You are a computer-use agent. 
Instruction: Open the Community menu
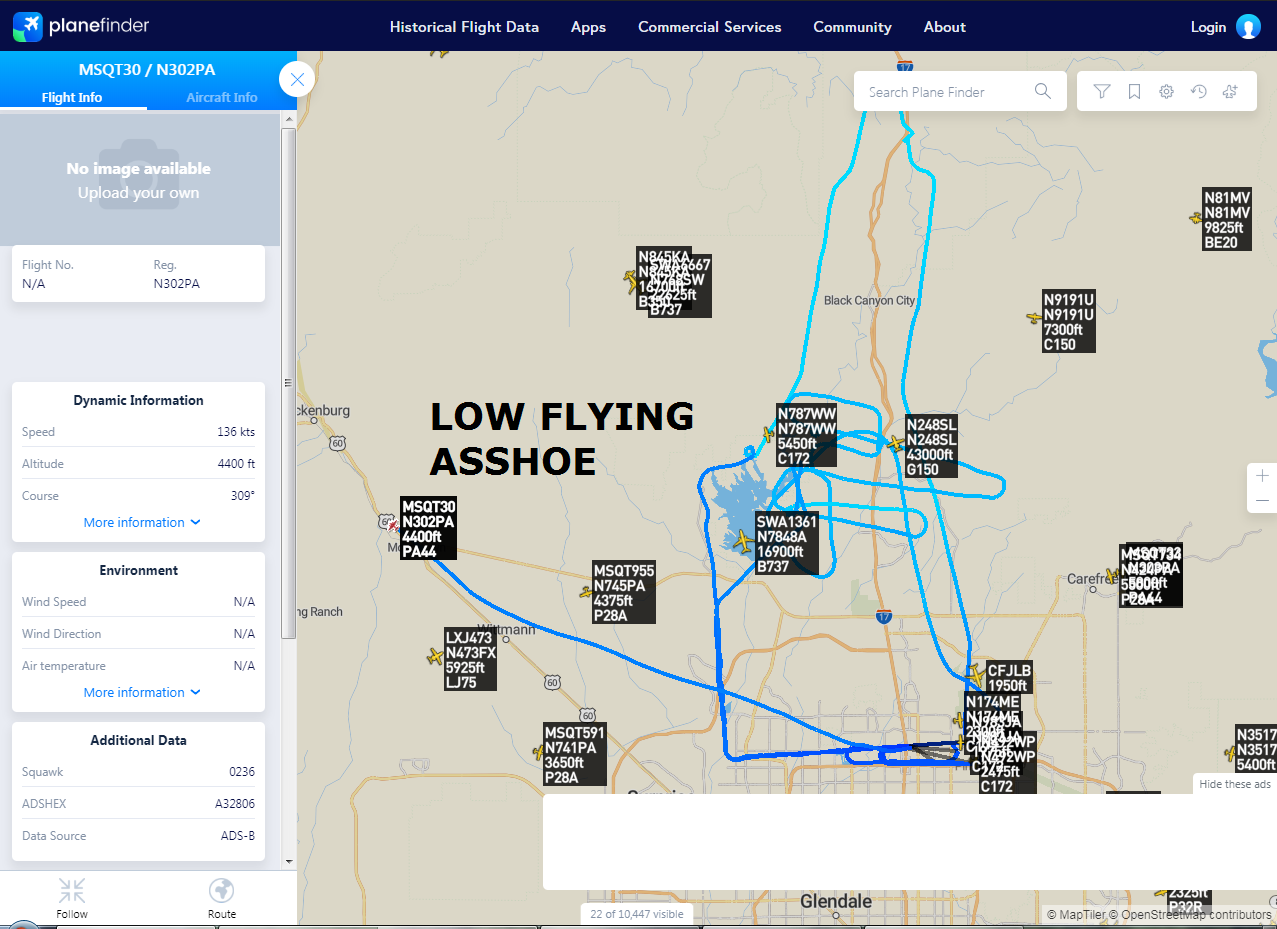click(x=852, y=27)
